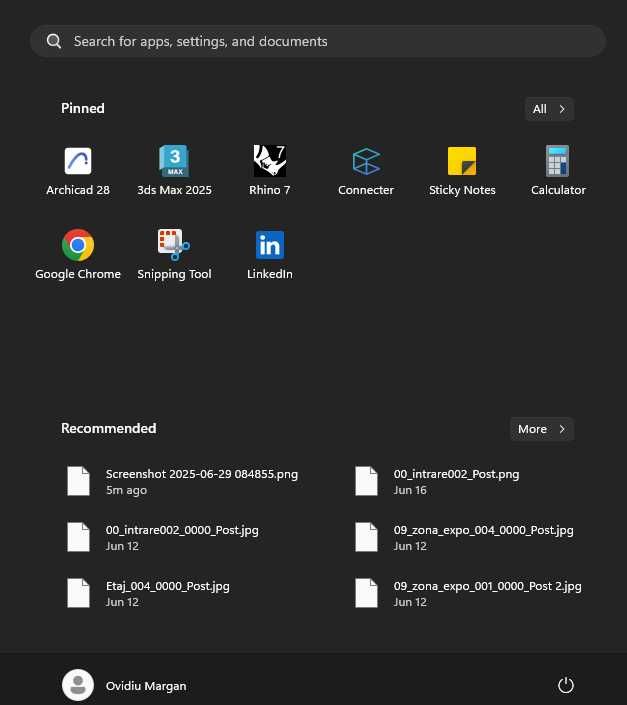This screenshot has height=705, width=627.
Task: Open recommended file Screenshot 2025-06-29 084855.png
Action: point(182,481)
